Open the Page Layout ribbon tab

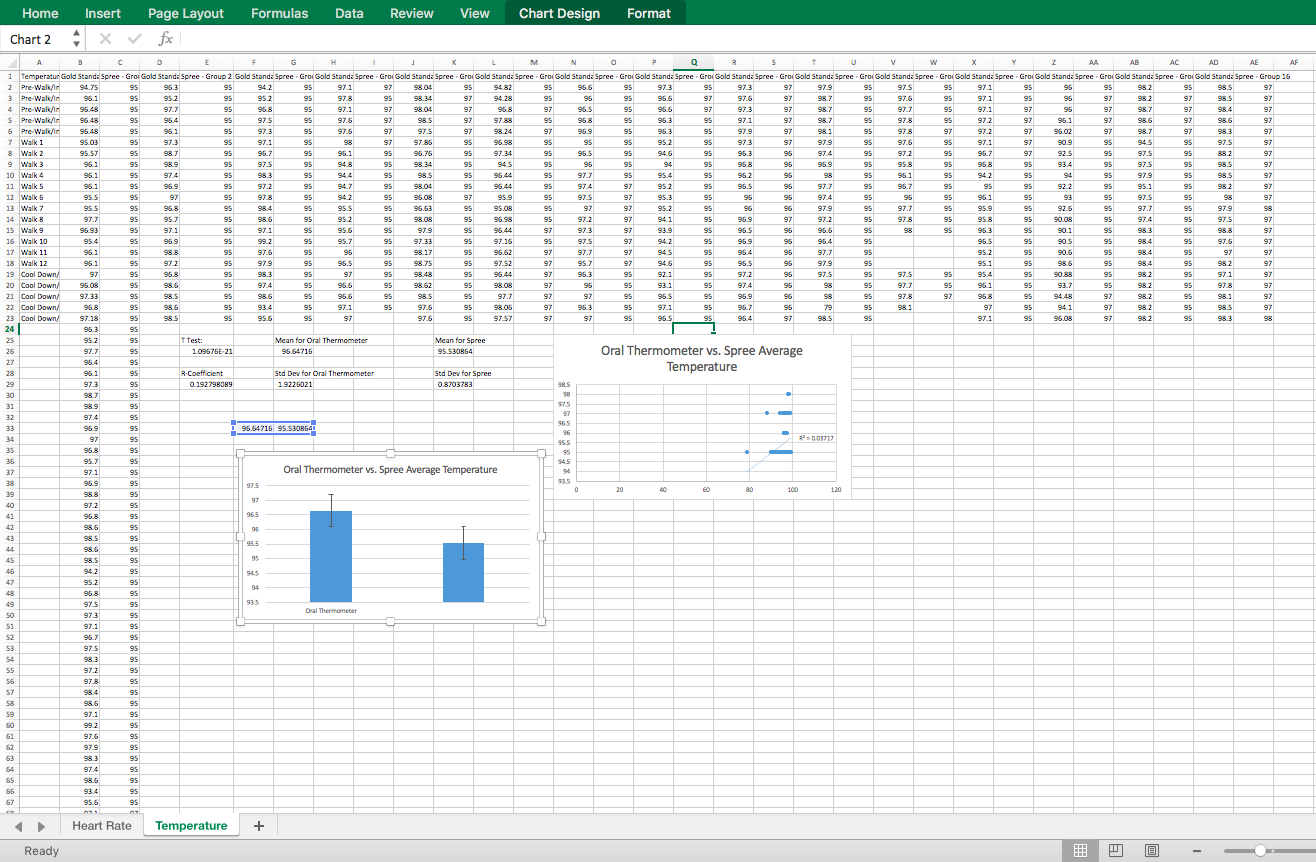186,13
